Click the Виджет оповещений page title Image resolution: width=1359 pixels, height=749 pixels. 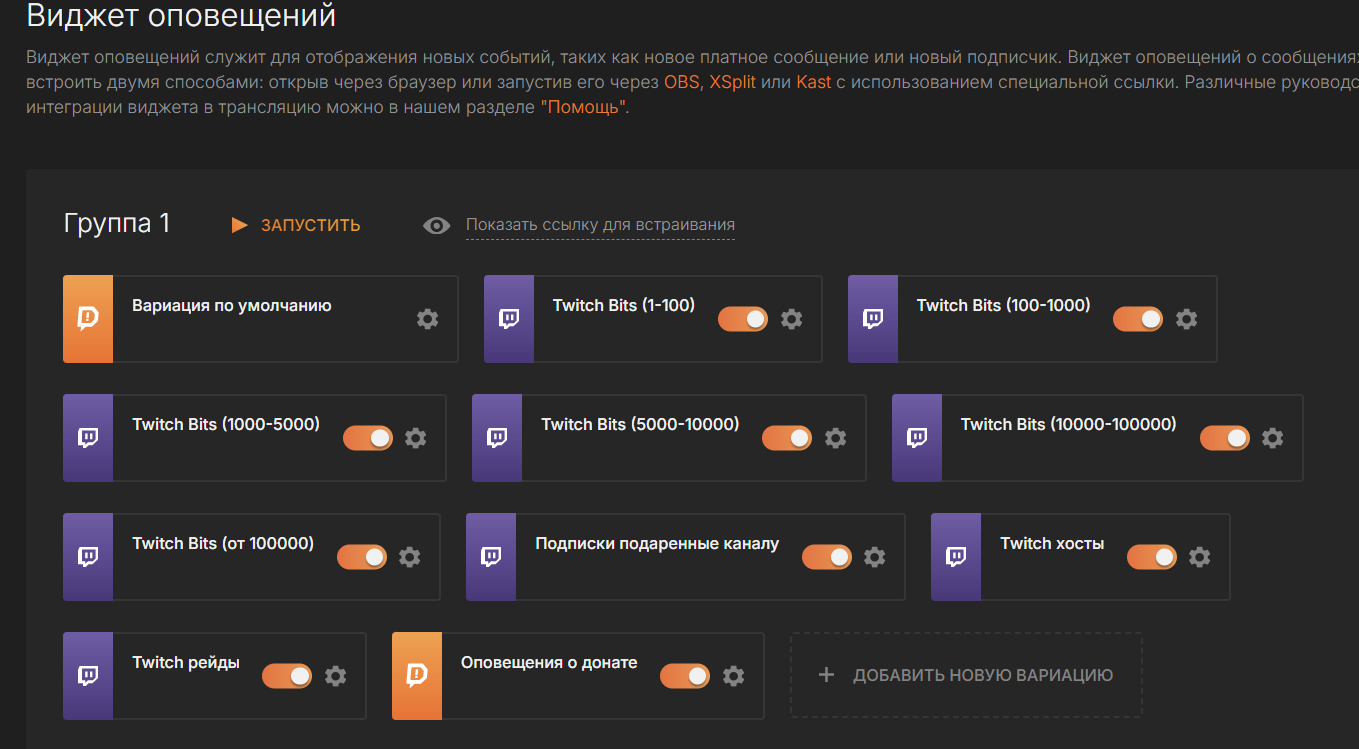[181, 16]
